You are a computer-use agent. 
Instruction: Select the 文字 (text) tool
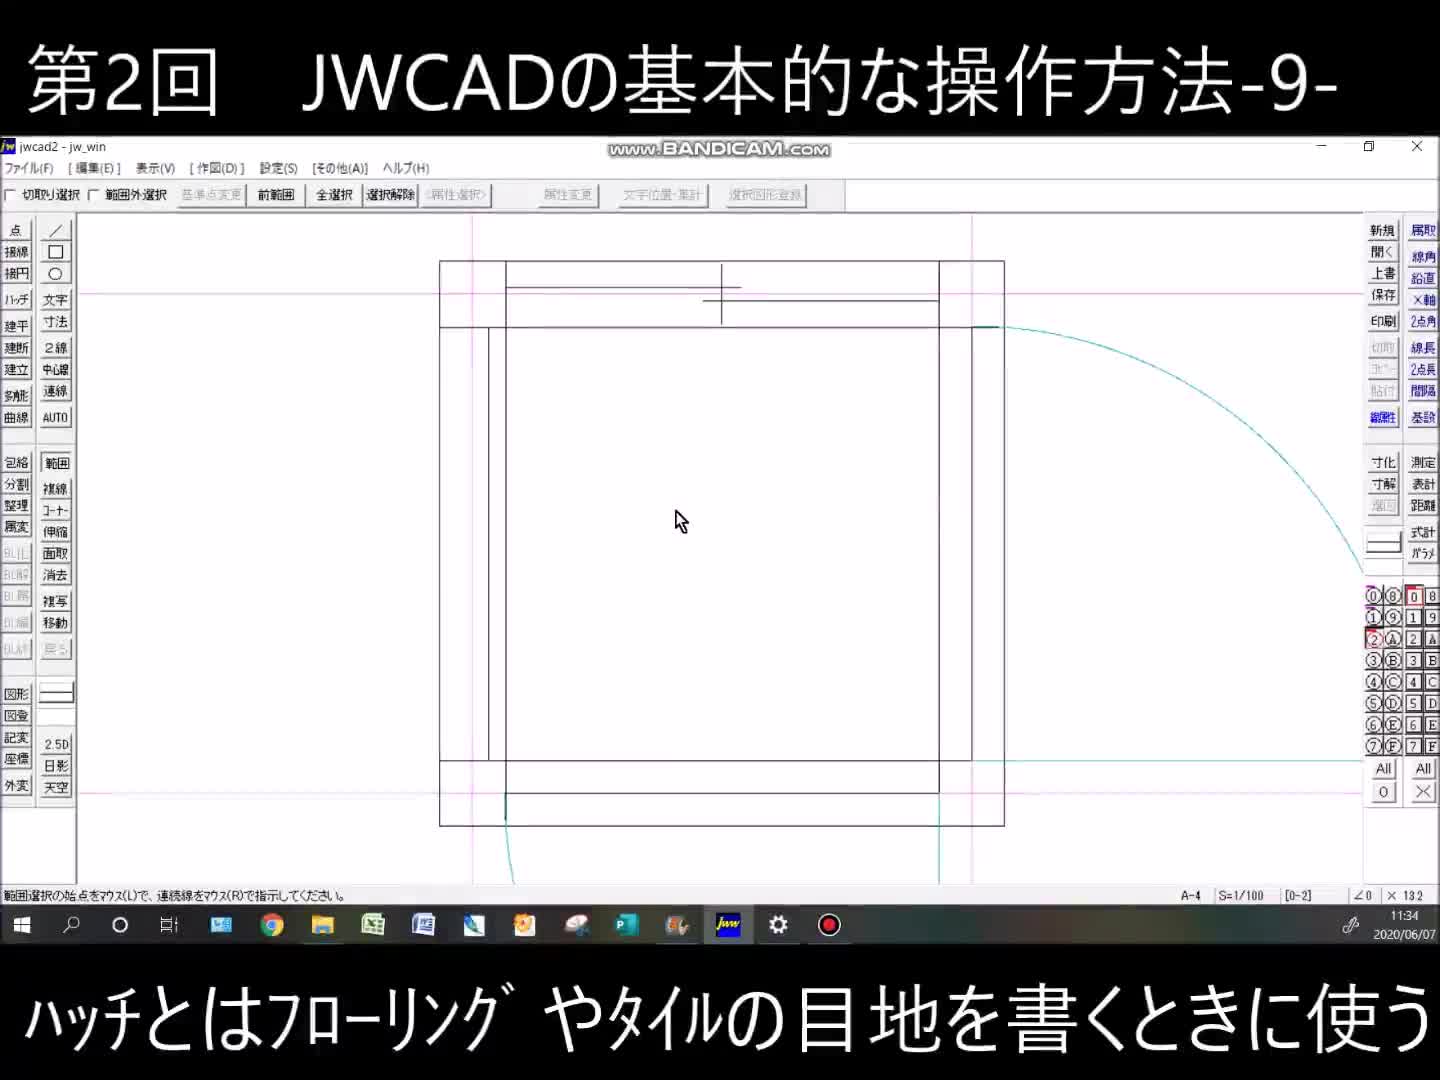(x=56, y=298)
